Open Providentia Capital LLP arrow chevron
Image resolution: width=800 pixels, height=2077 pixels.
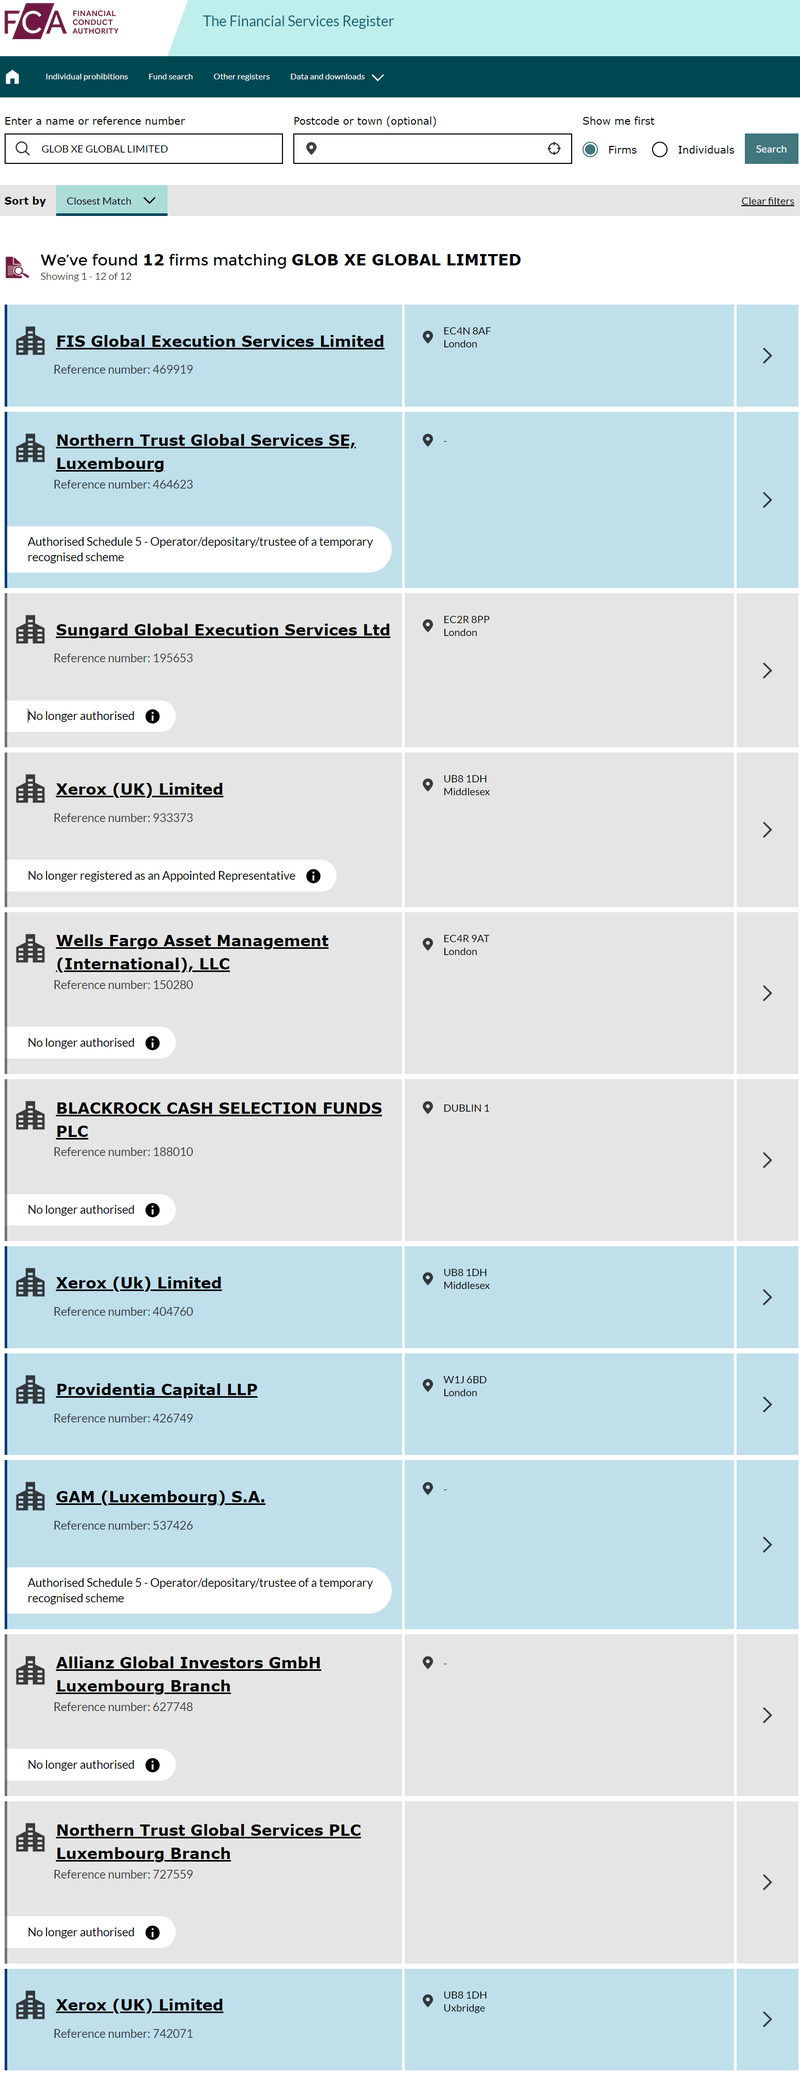[767, 1405]
